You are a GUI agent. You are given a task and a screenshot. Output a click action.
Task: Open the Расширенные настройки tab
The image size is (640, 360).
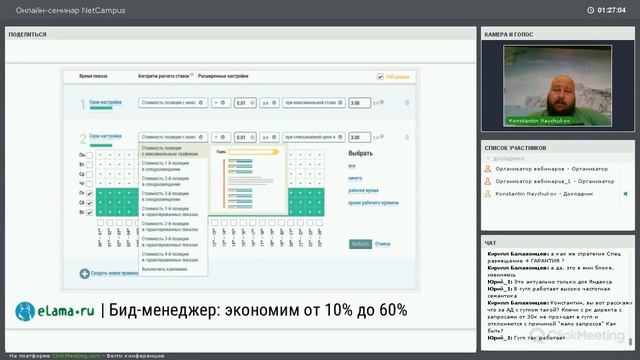(223, 76)
